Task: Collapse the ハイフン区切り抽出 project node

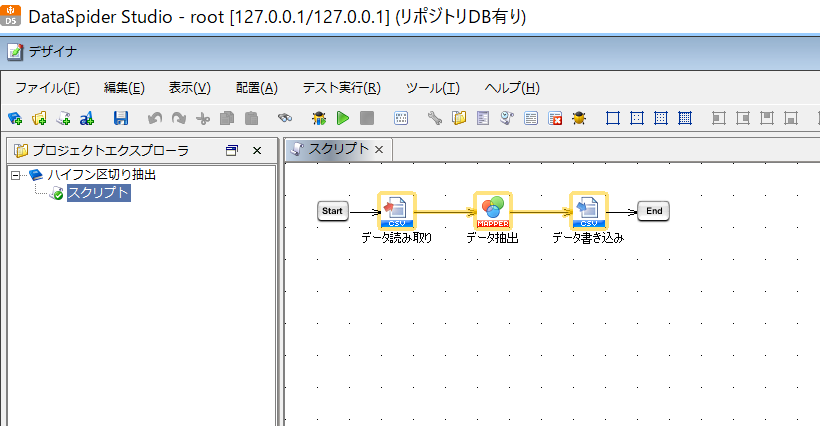Action: pos(16,175)
